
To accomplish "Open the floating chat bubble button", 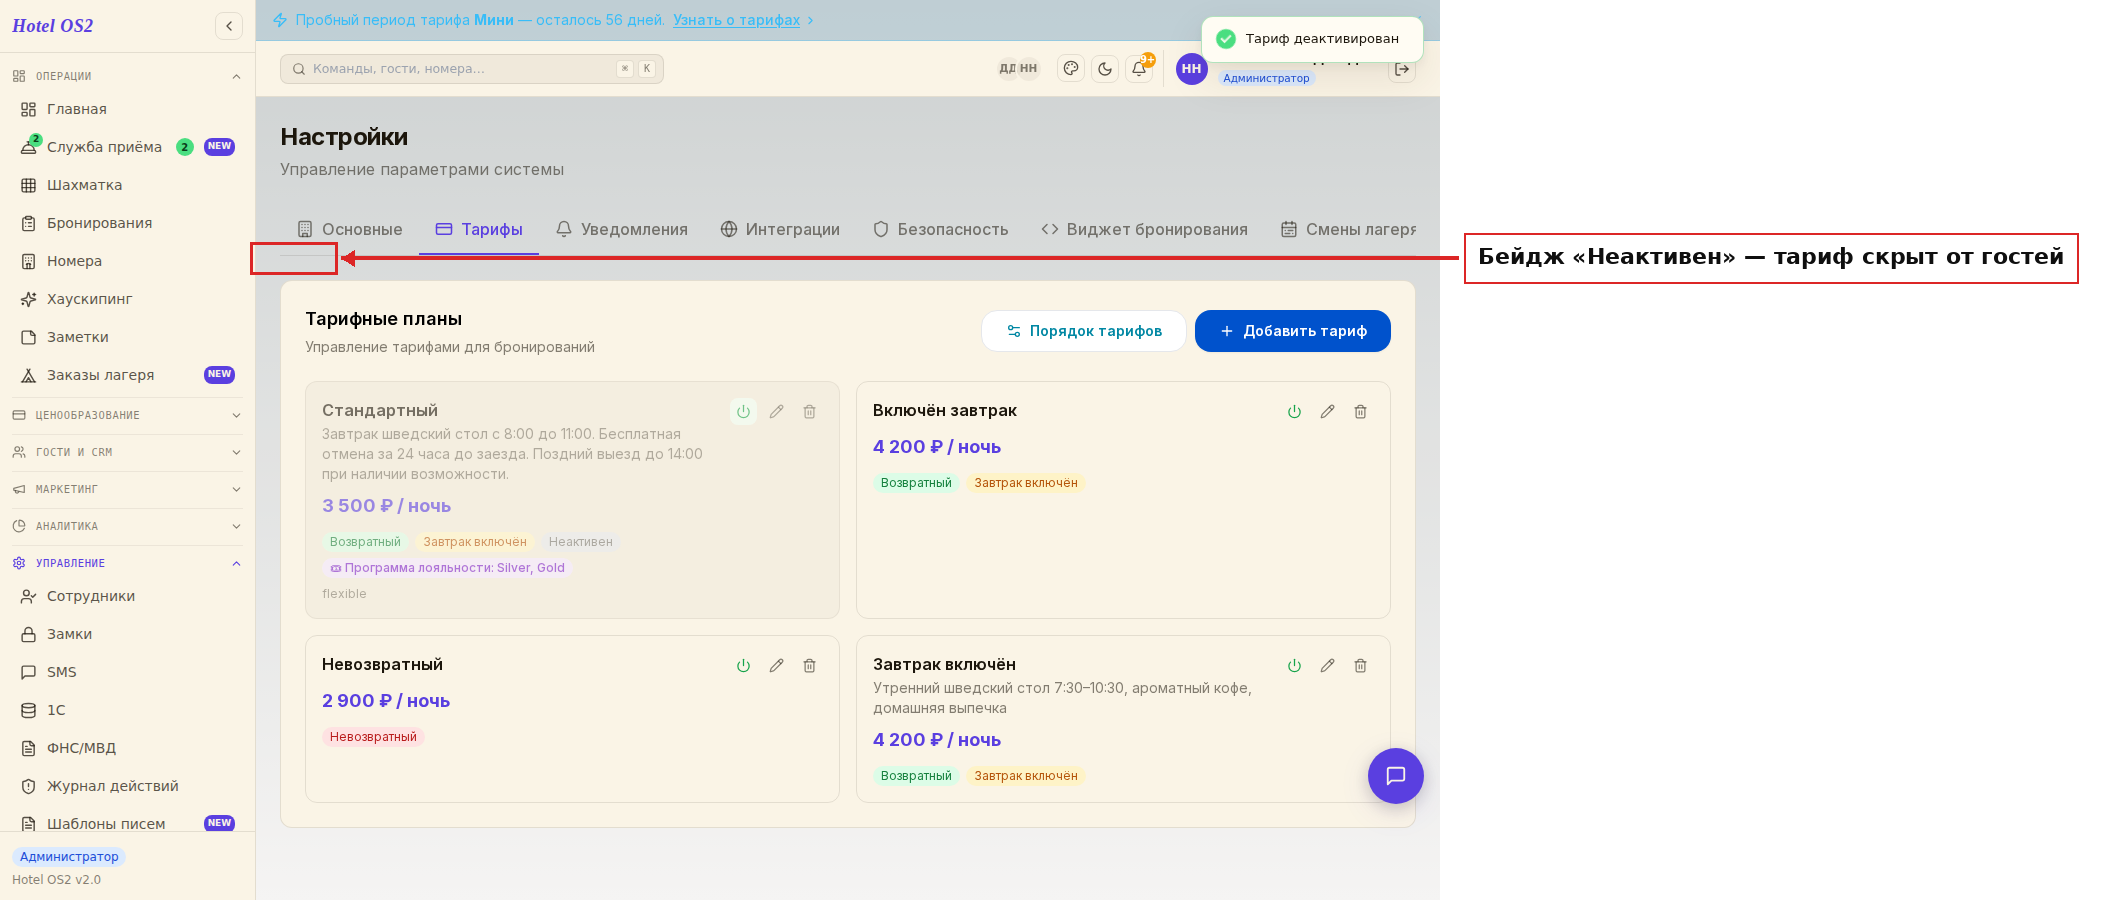I will 1395,776.
